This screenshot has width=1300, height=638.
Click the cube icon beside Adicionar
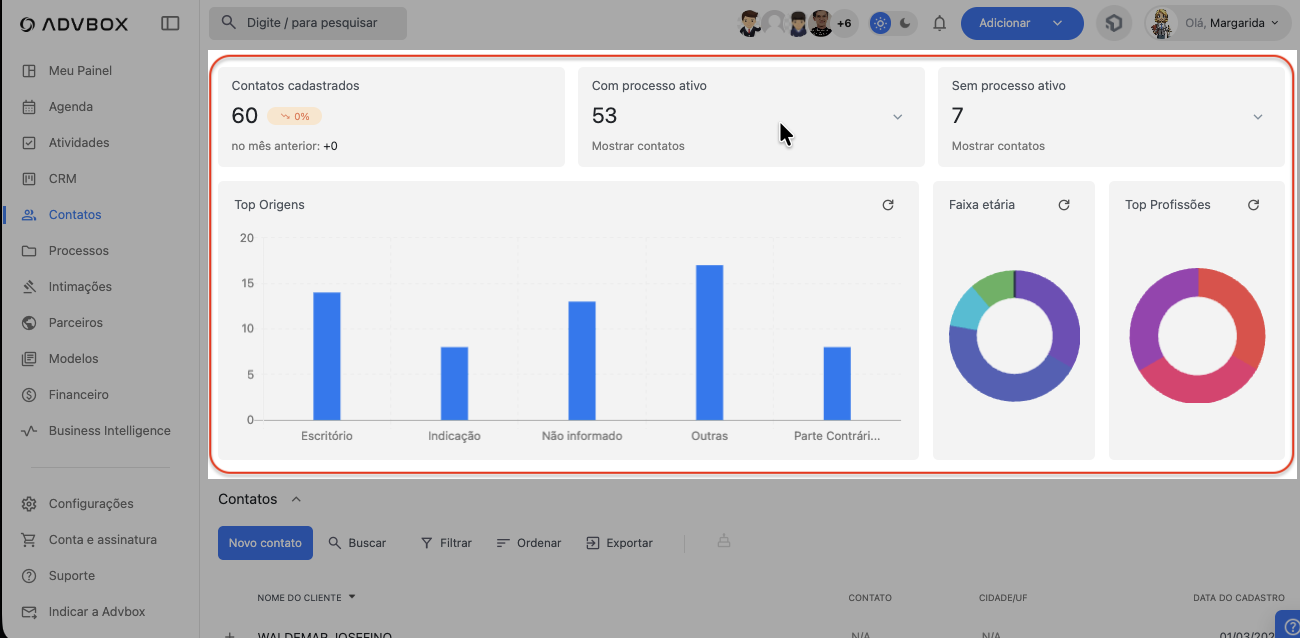tap(1114, 23)
